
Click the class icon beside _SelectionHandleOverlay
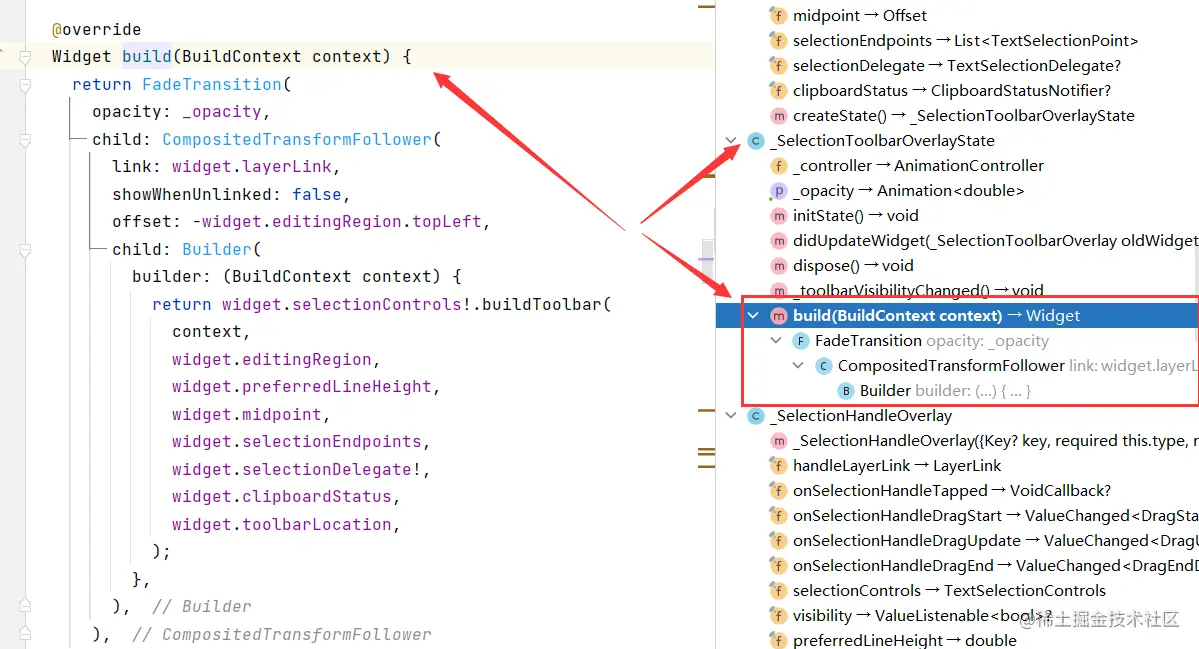pos(755,415)
